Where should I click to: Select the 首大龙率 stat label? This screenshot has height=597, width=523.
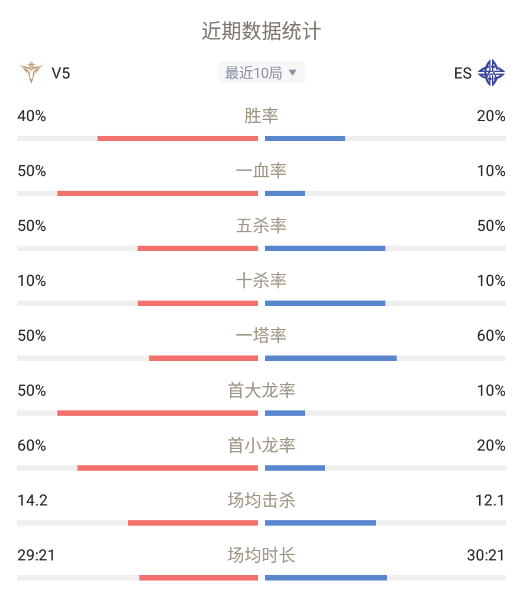pos(261,390)
